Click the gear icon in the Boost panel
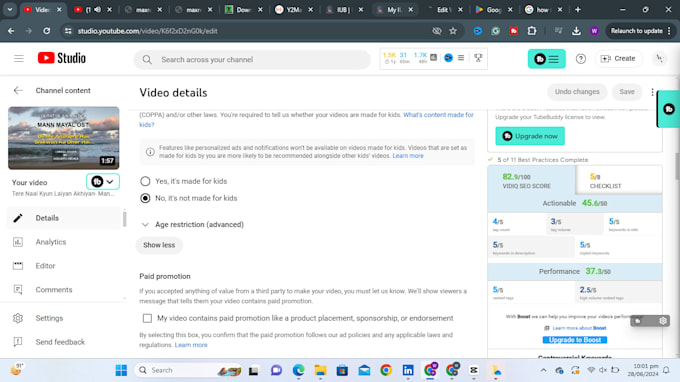The width and height of the screenshot is (680, 382). 663,321
